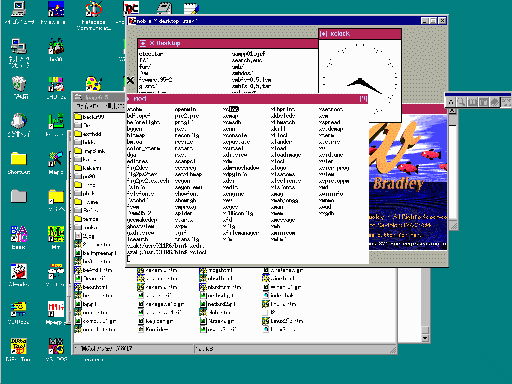Open the My Computer desktop icon

pos(19,9)
